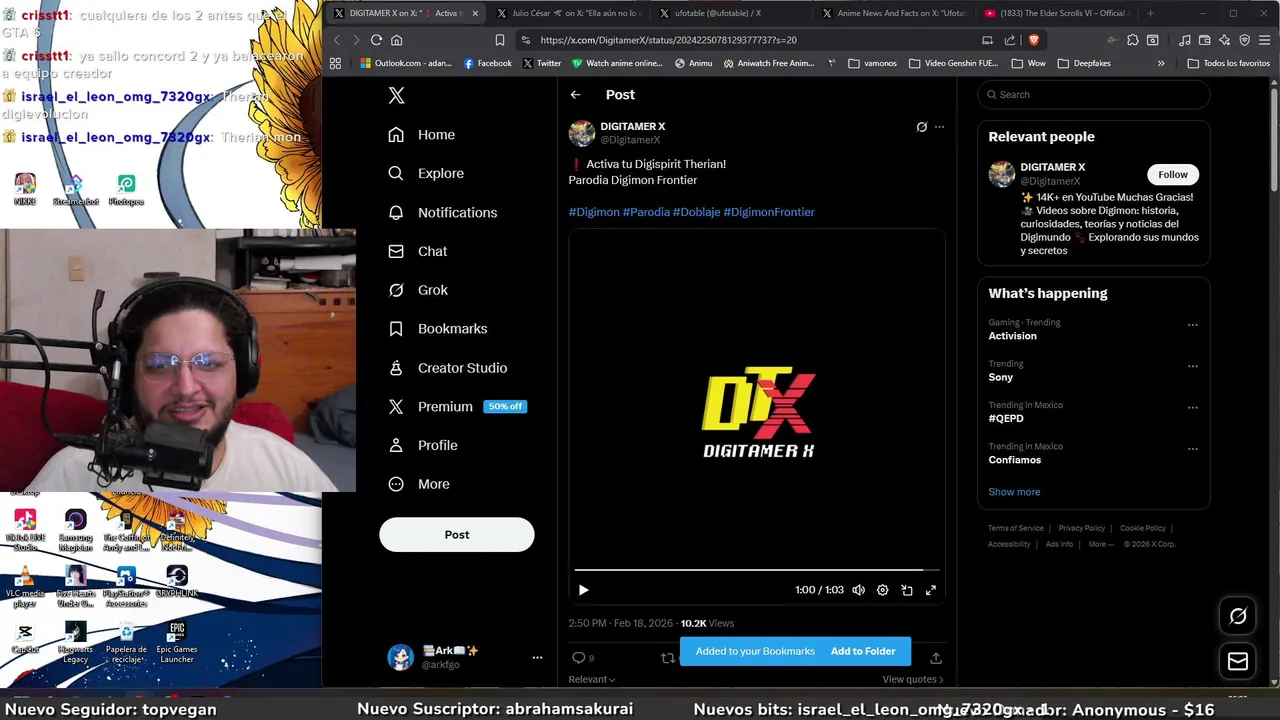Click the video progress bar
The image size is (1280, 720).
tap(756, 570)
